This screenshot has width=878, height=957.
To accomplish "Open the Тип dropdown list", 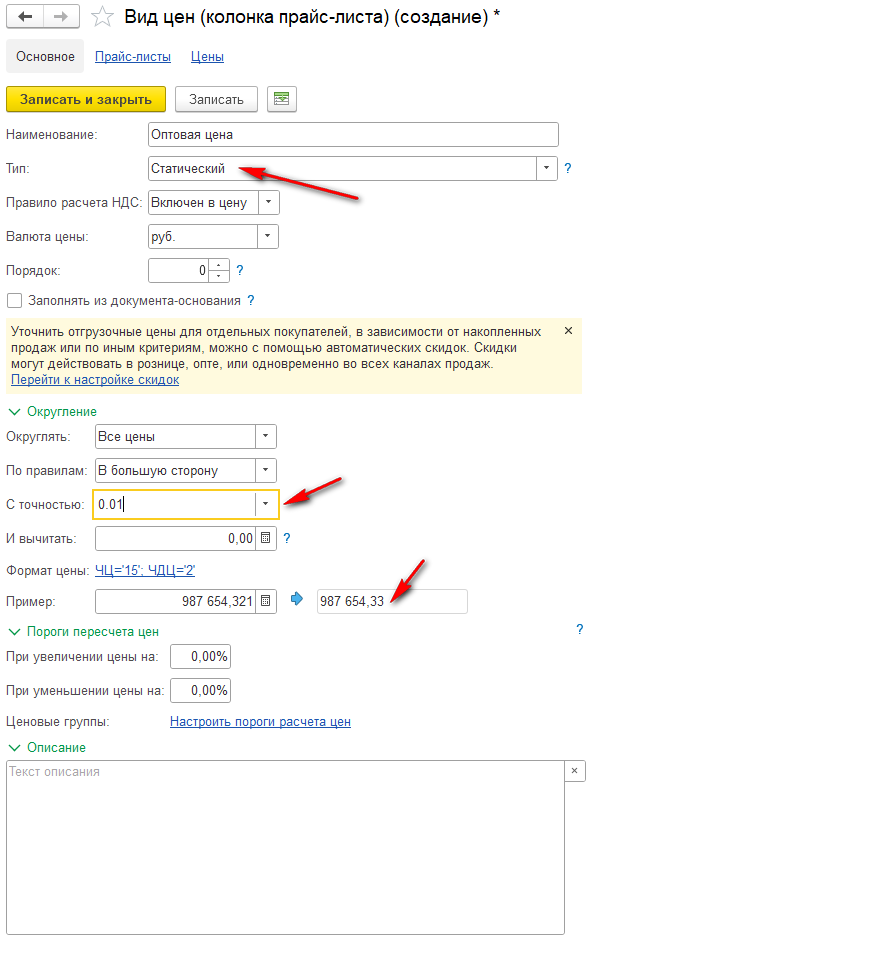I will pos(547,168).
